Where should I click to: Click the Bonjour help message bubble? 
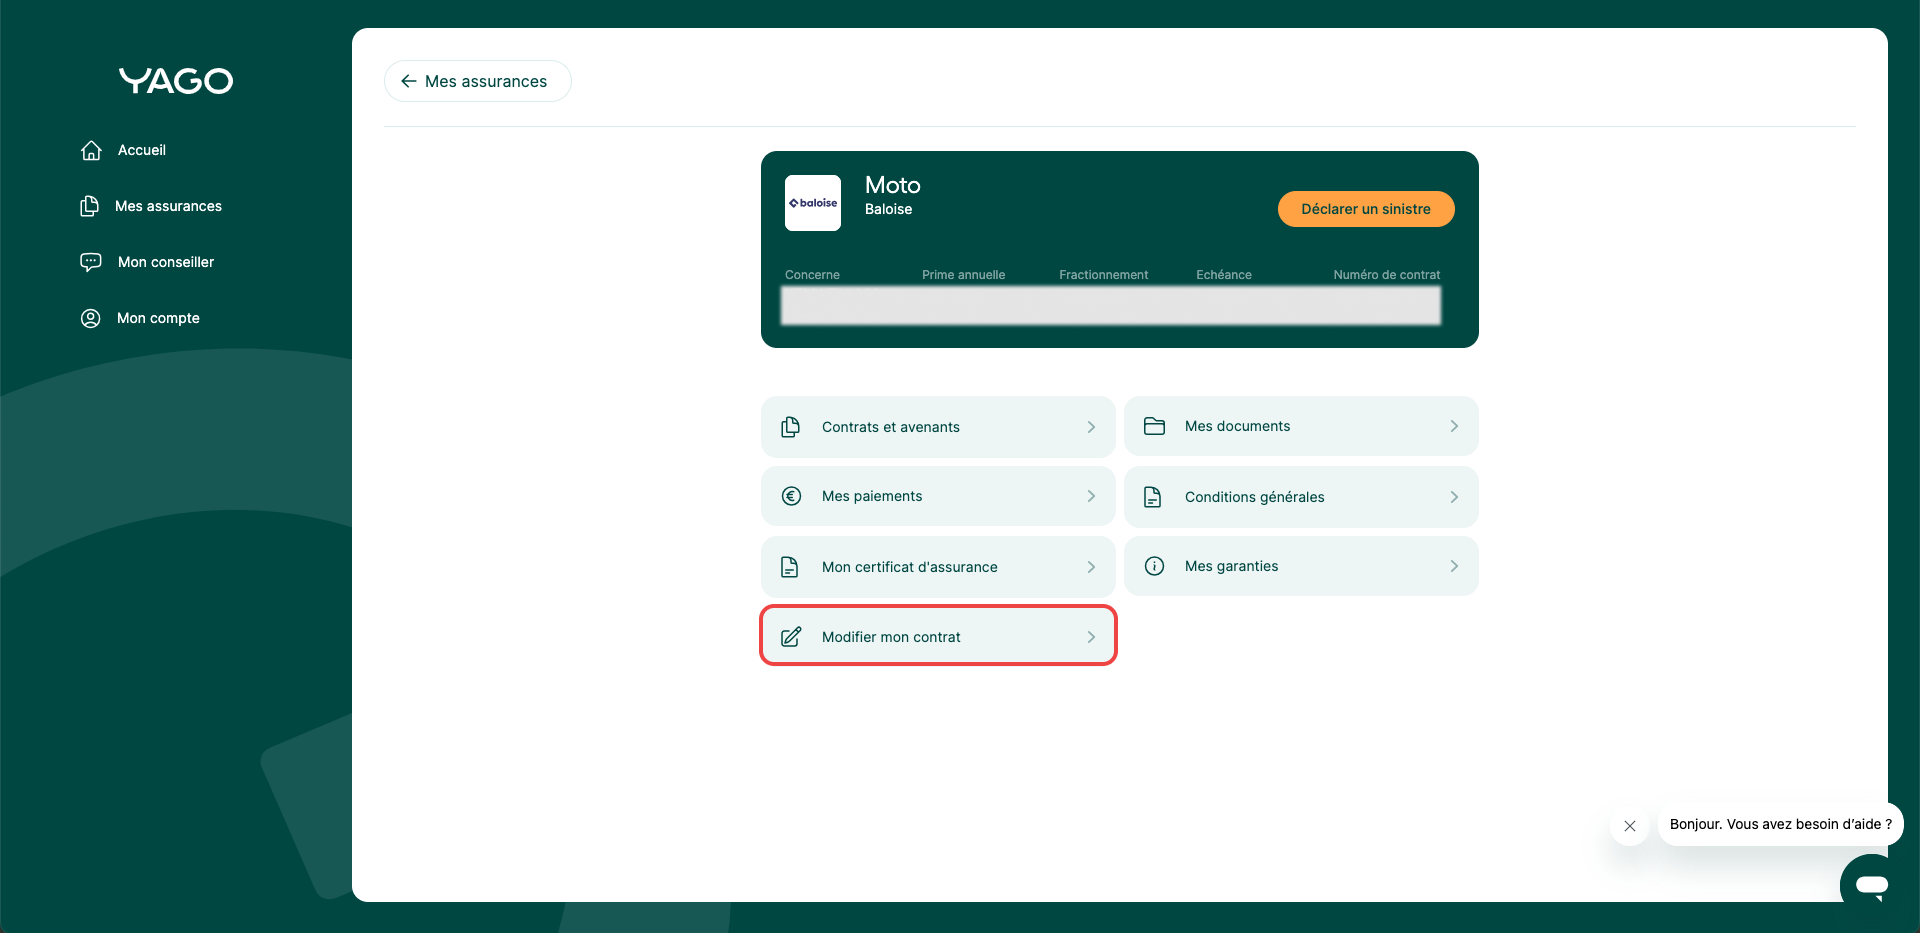pyautogui.click(x=1780, y=824)
